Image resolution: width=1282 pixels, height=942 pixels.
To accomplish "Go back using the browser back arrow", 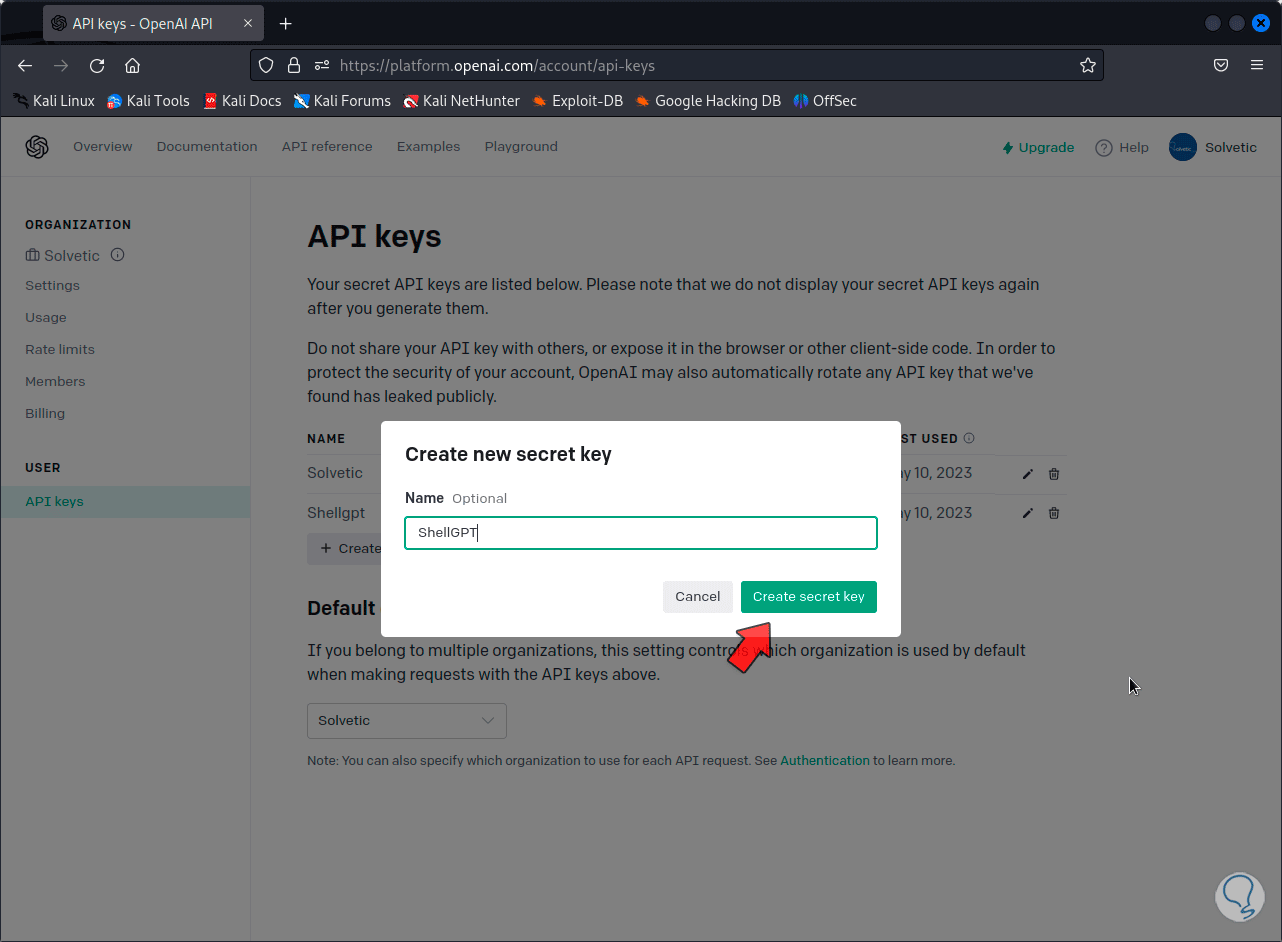I will coord(25,66).
